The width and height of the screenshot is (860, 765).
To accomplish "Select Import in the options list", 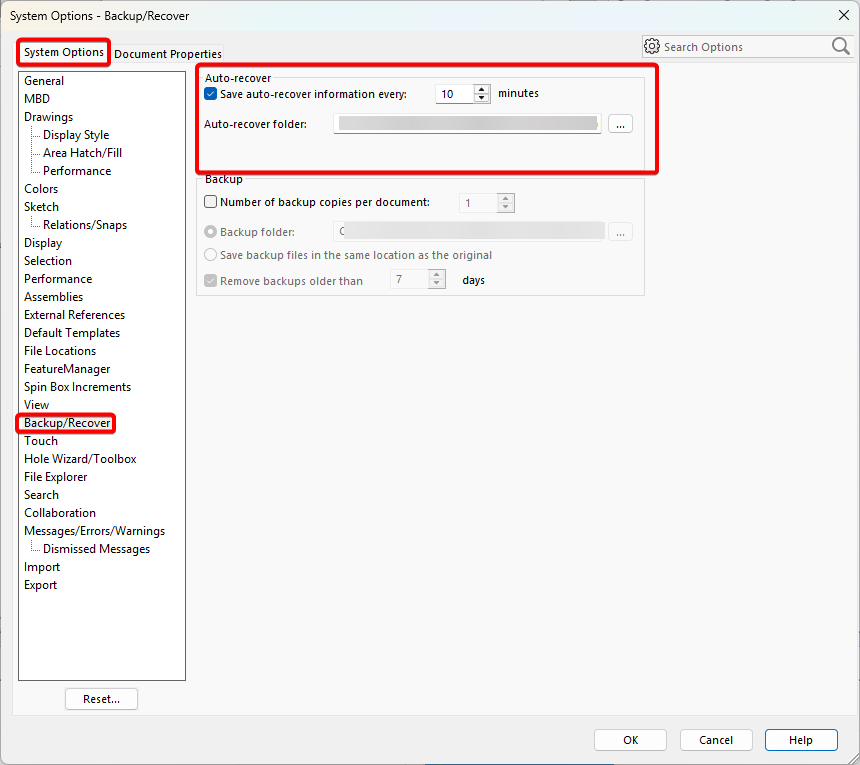I will (42, 567).
